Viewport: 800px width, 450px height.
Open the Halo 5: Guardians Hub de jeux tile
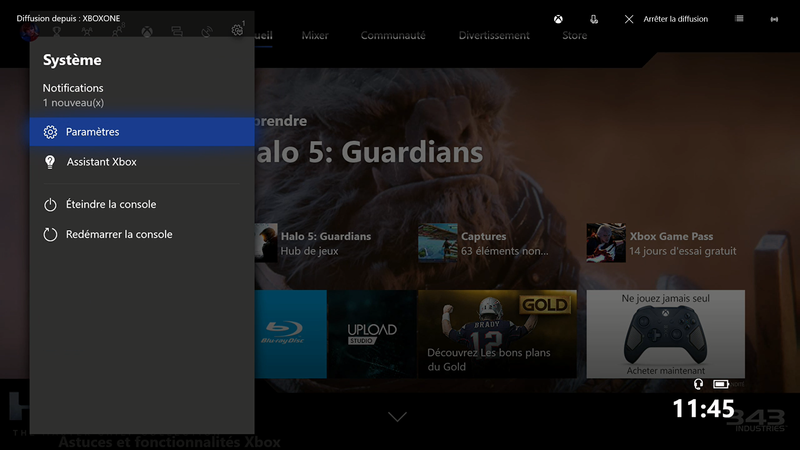313,243
